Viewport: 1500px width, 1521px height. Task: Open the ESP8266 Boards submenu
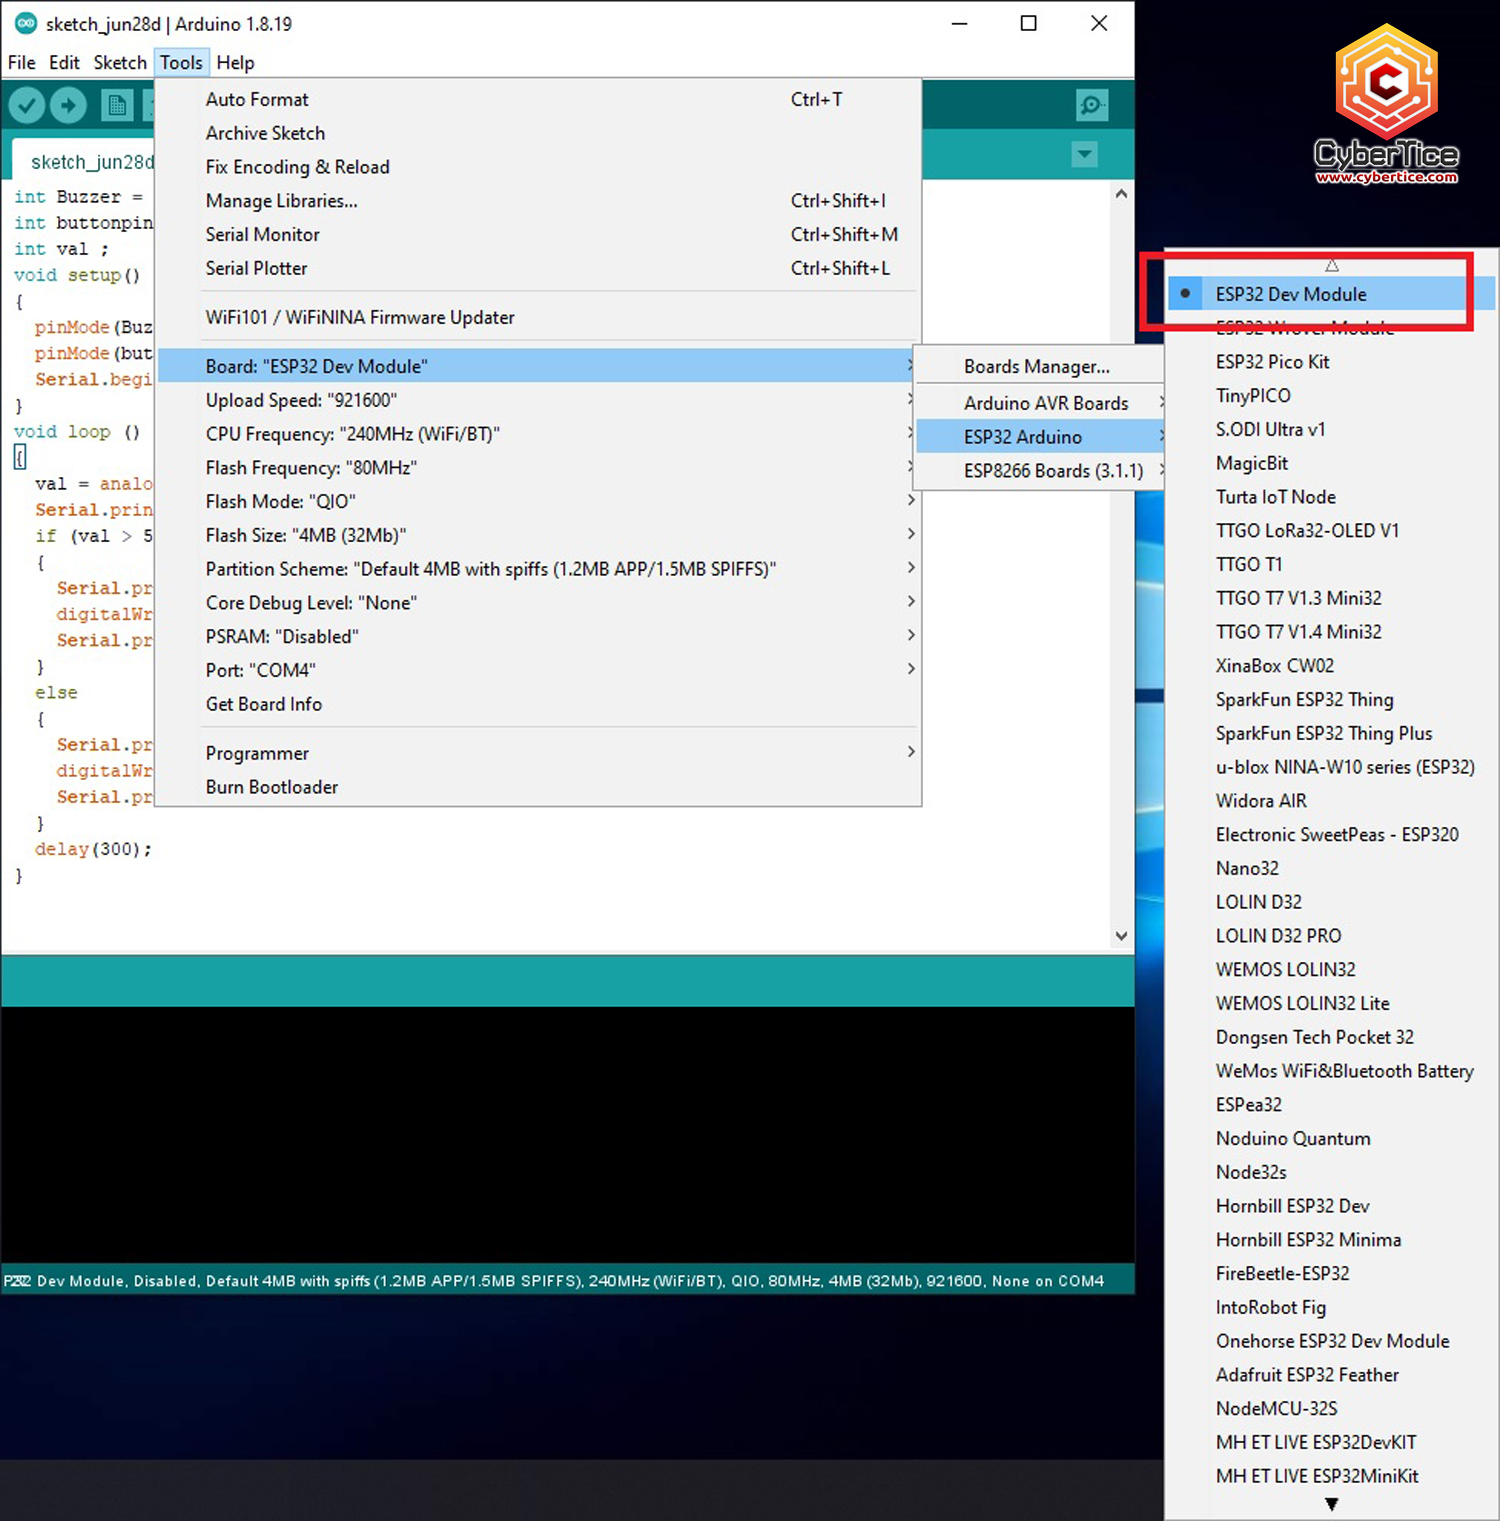point(1052,471)
